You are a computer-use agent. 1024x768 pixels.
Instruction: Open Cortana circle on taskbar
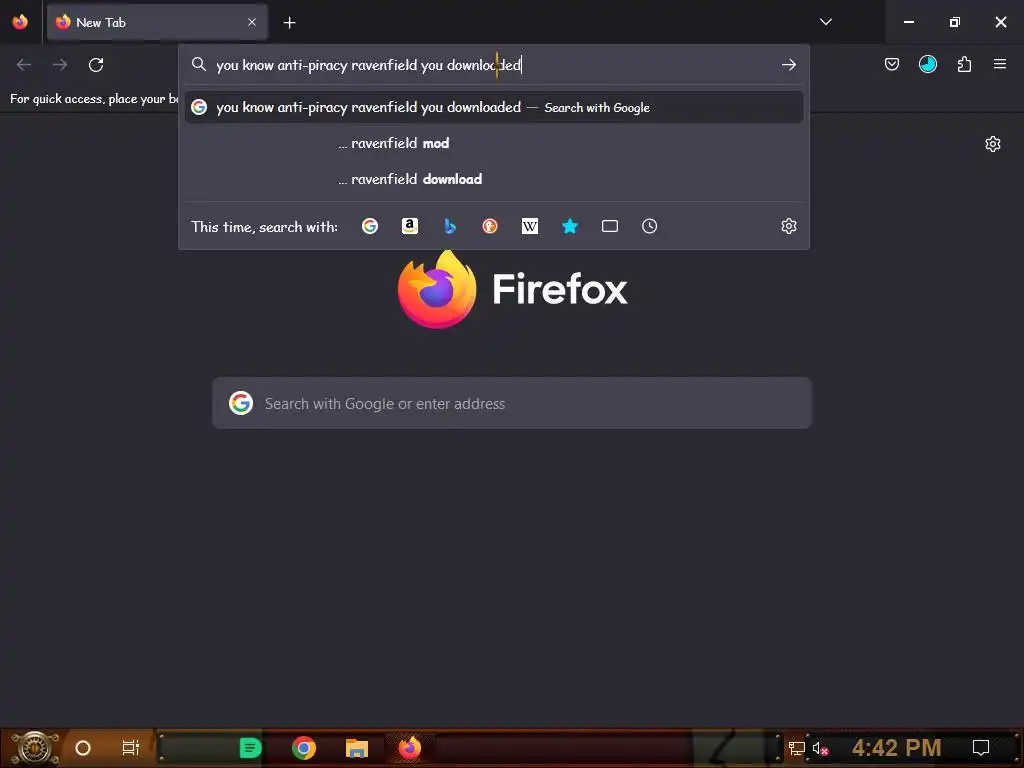tap(83, 748)
